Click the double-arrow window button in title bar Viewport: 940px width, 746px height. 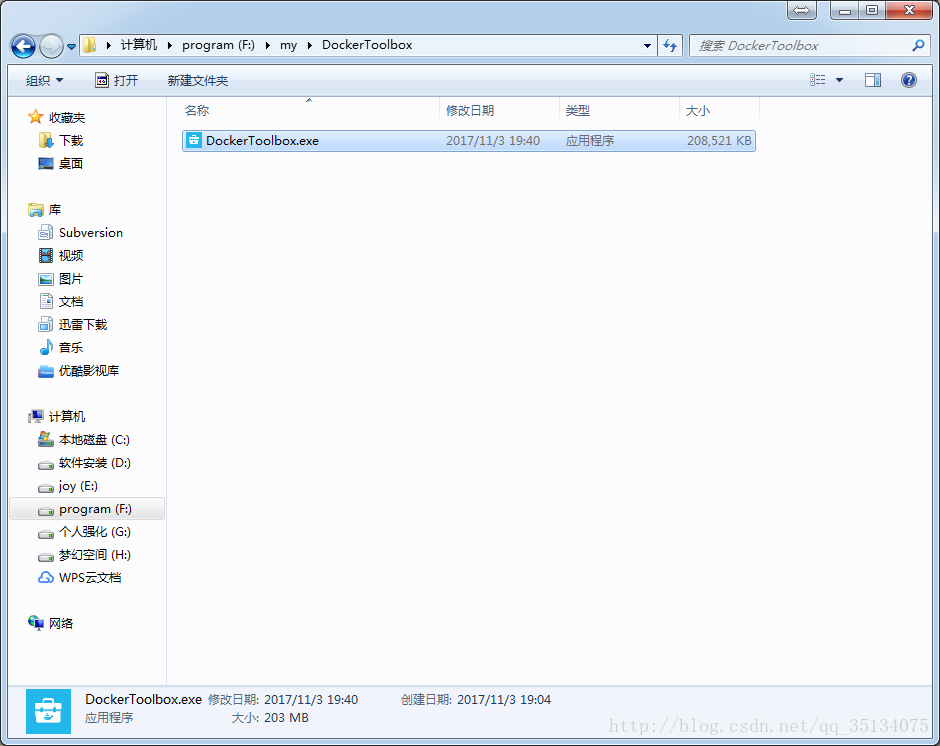click(x=802, y=10)
